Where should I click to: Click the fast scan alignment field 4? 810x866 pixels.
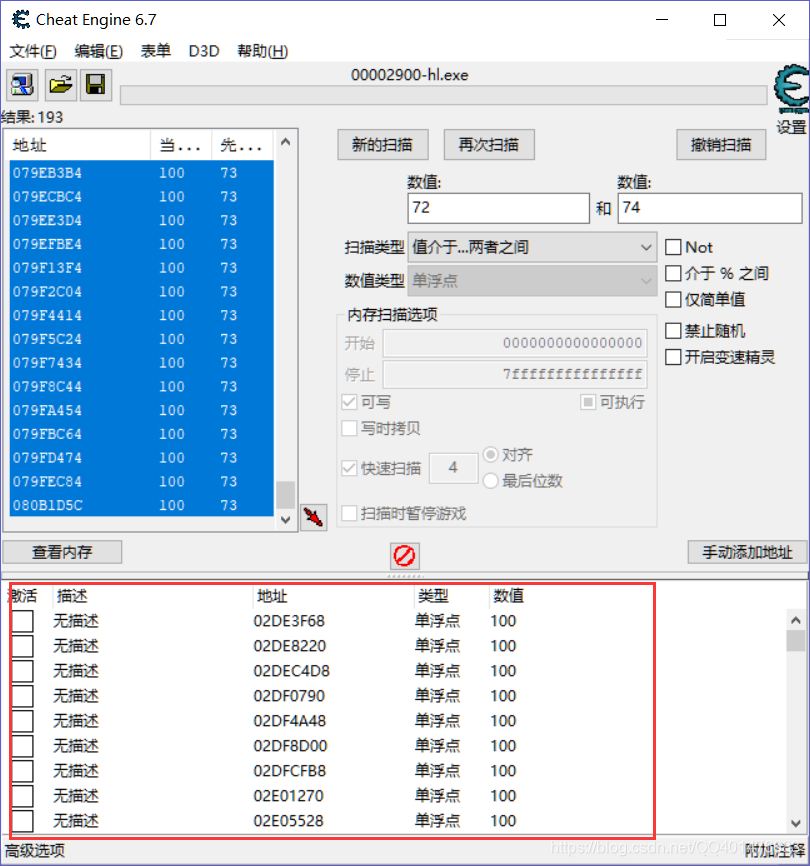pos(453,468)
